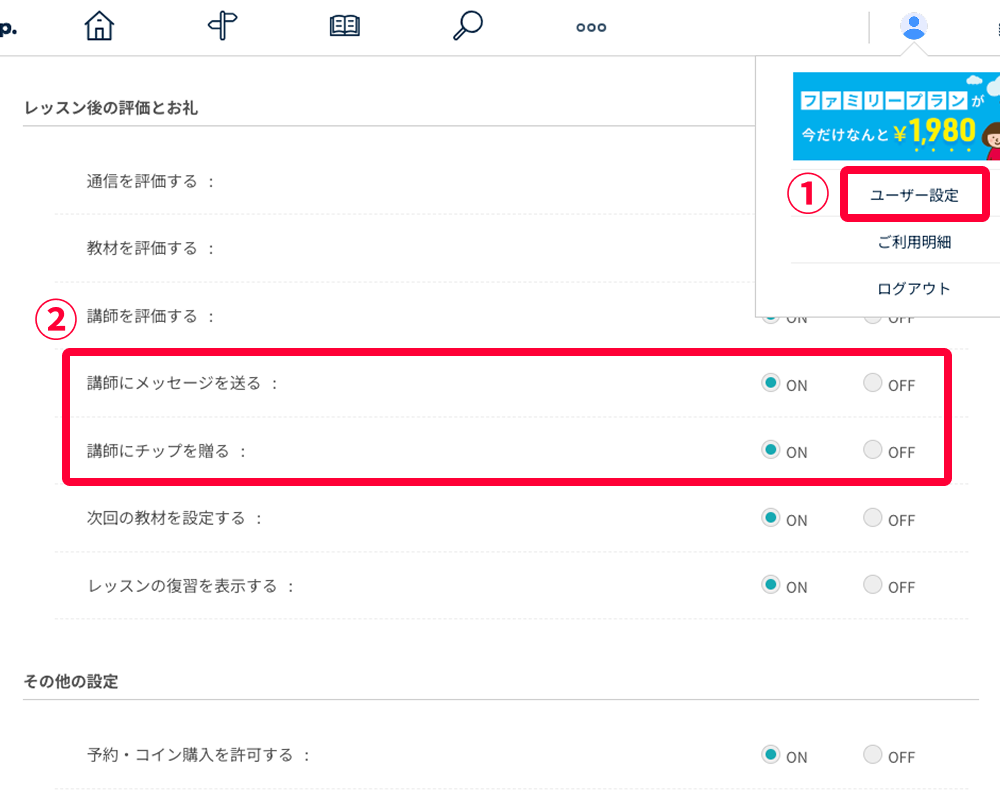Choose ON for 予約・コイン購入を許可する
The image size is (1000, 800).
tap(771, 755)
